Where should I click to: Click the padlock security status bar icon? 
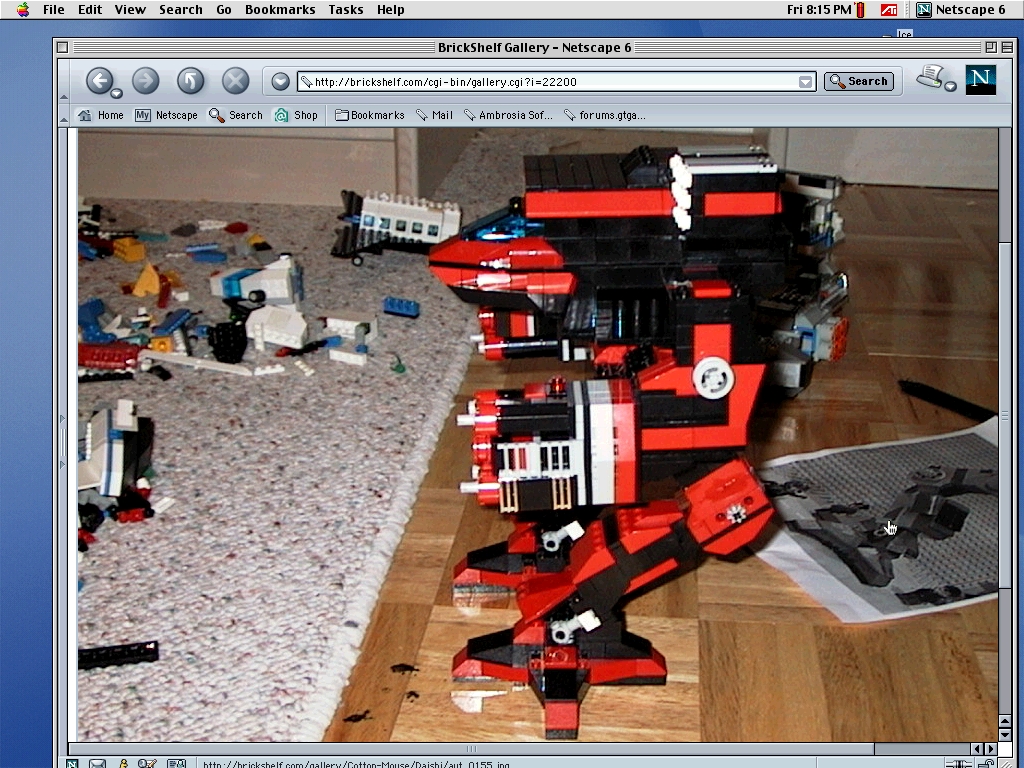click(x=987, y=763)
